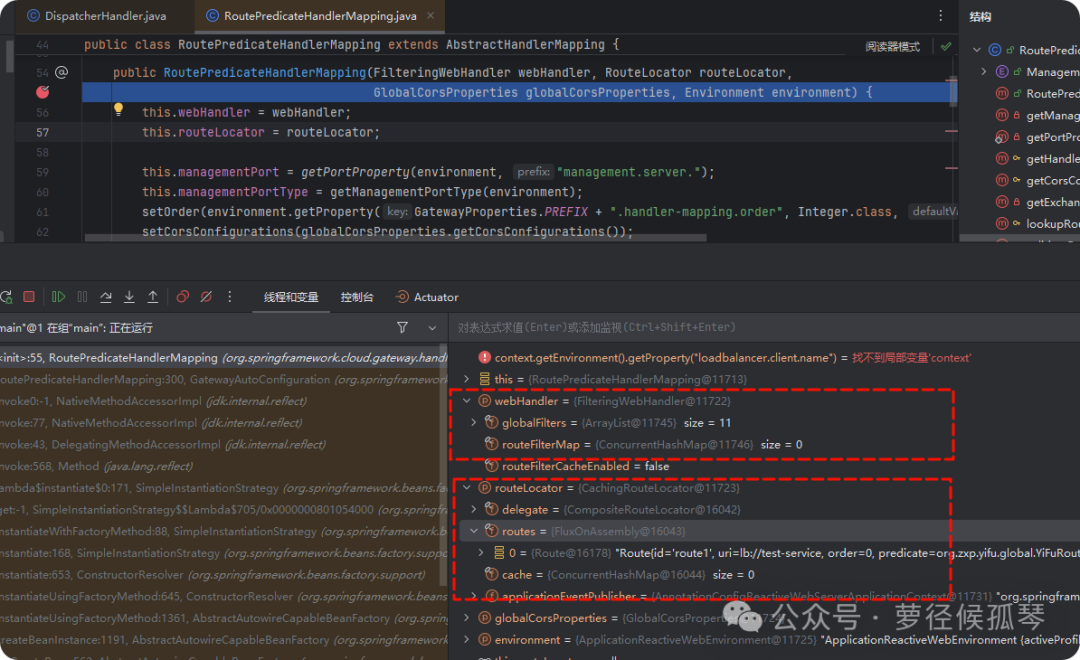Select createBeanInstance:1191 frame
Viewport: 1080px width, 660px height.
(x=224, y=639)
